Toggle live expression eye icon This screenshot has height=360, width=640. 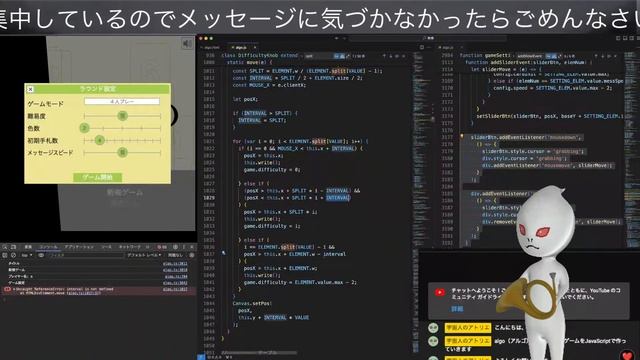tap(41, 255)
